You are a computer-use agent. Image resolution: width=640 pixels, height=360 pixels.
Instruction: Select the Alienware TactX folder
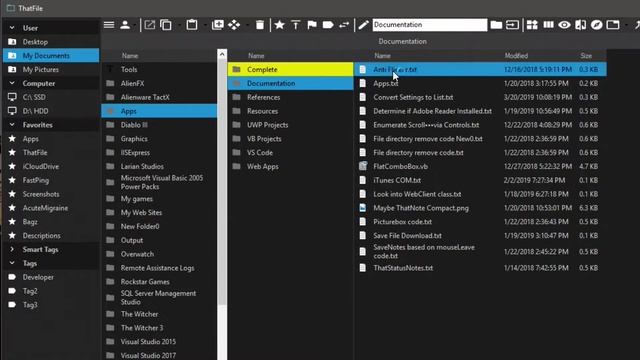[159, 97]
